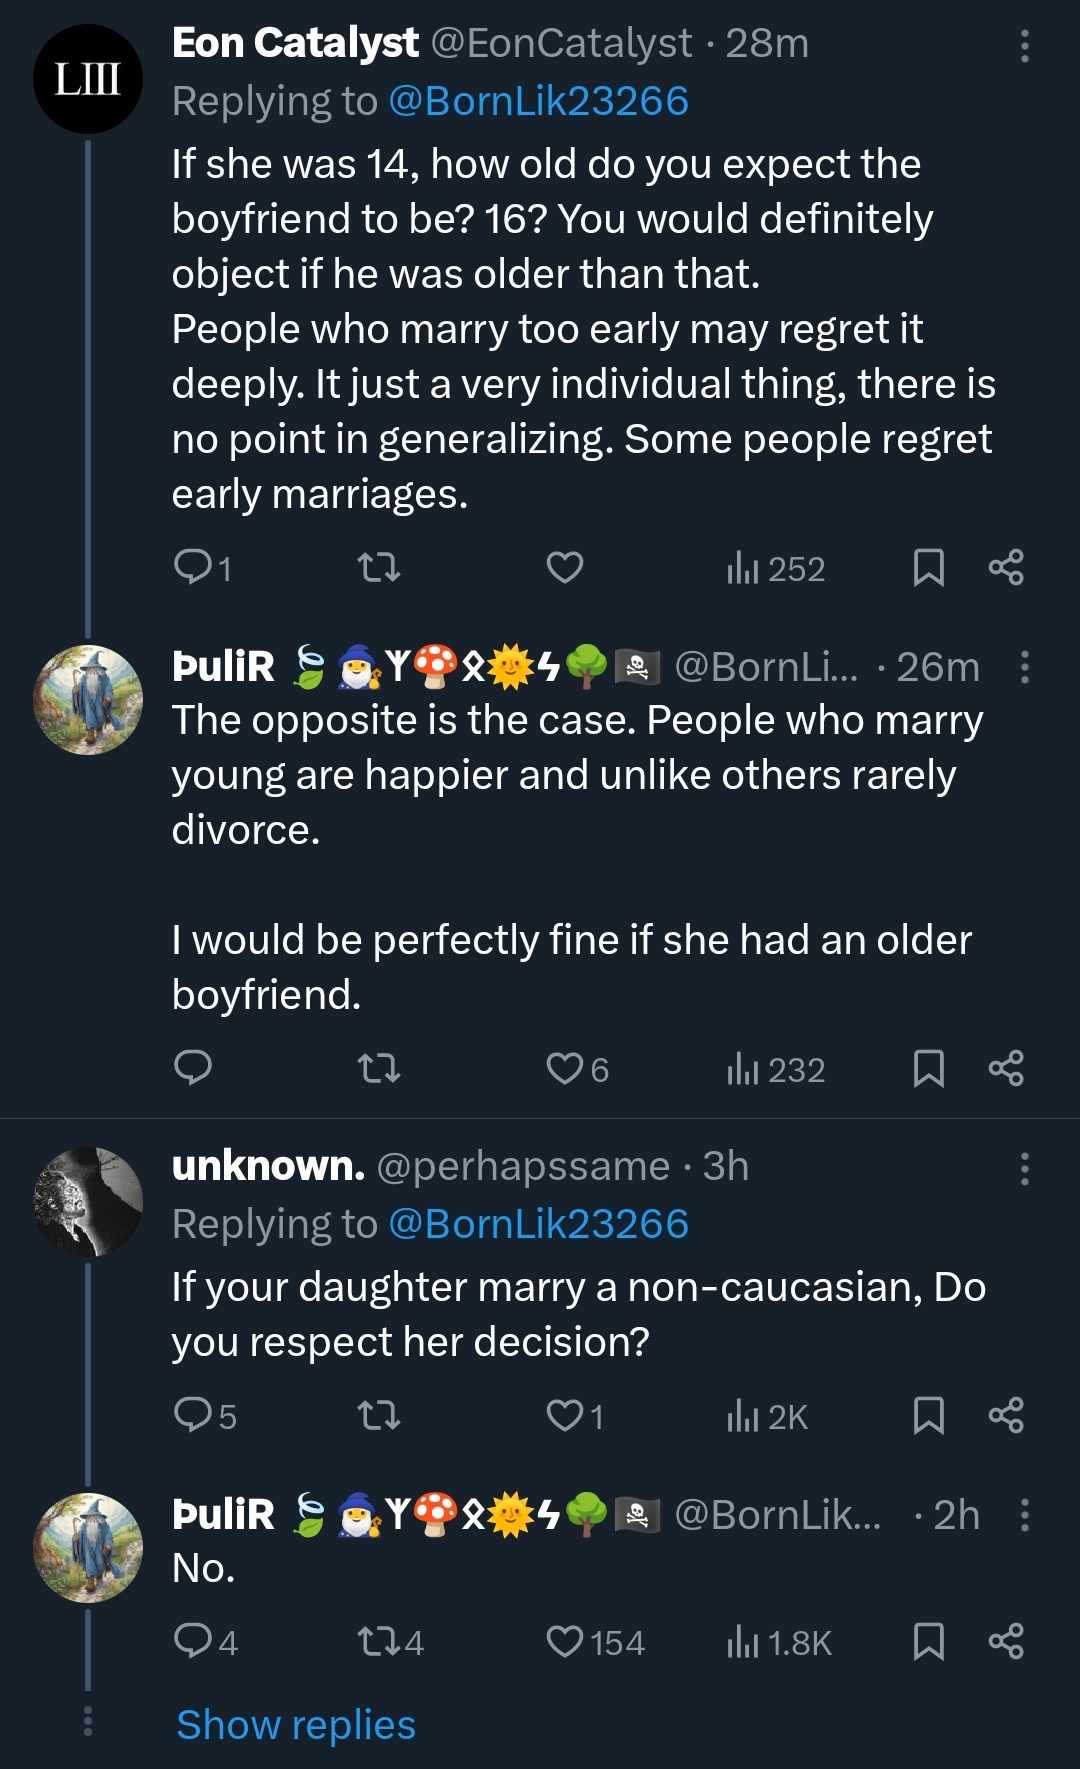The image size is (1080, 1769).
Task: Like the 'No.' tweet with 154 likes
Action: (x=595, y=1641)
